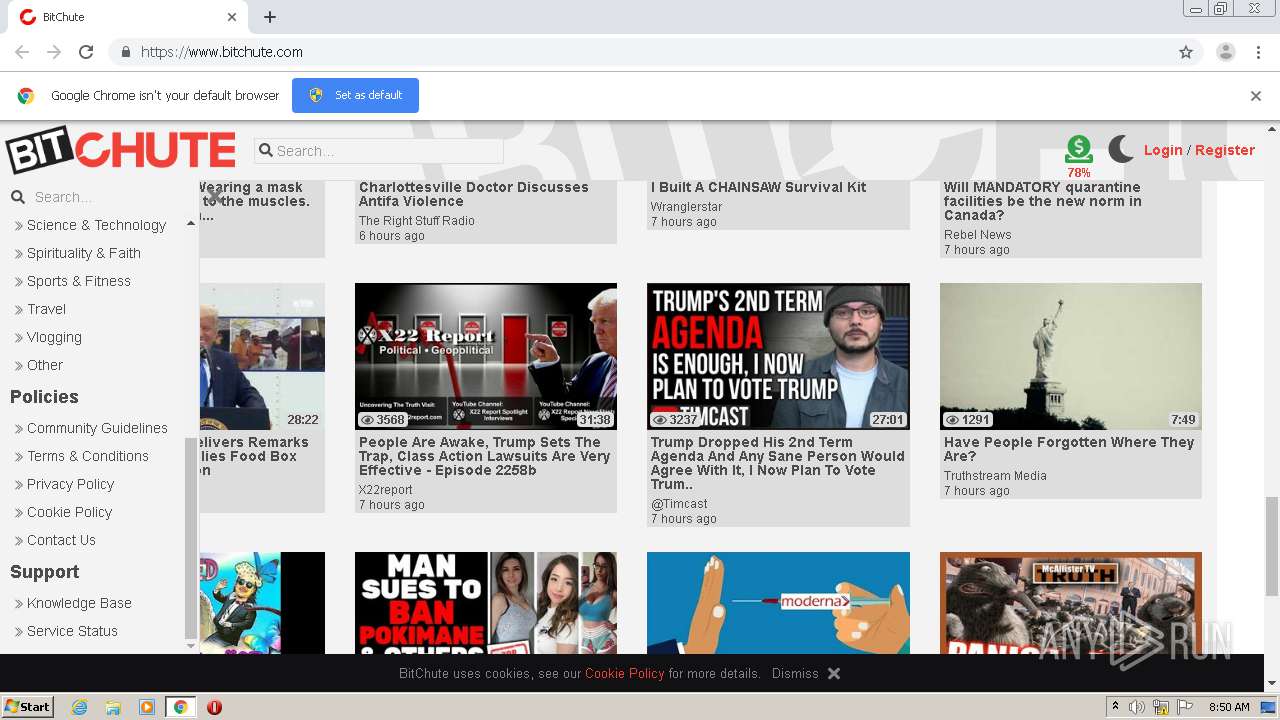Reload the page
The width and height of the screenshot is (1280, 720).
click(86, 52)
